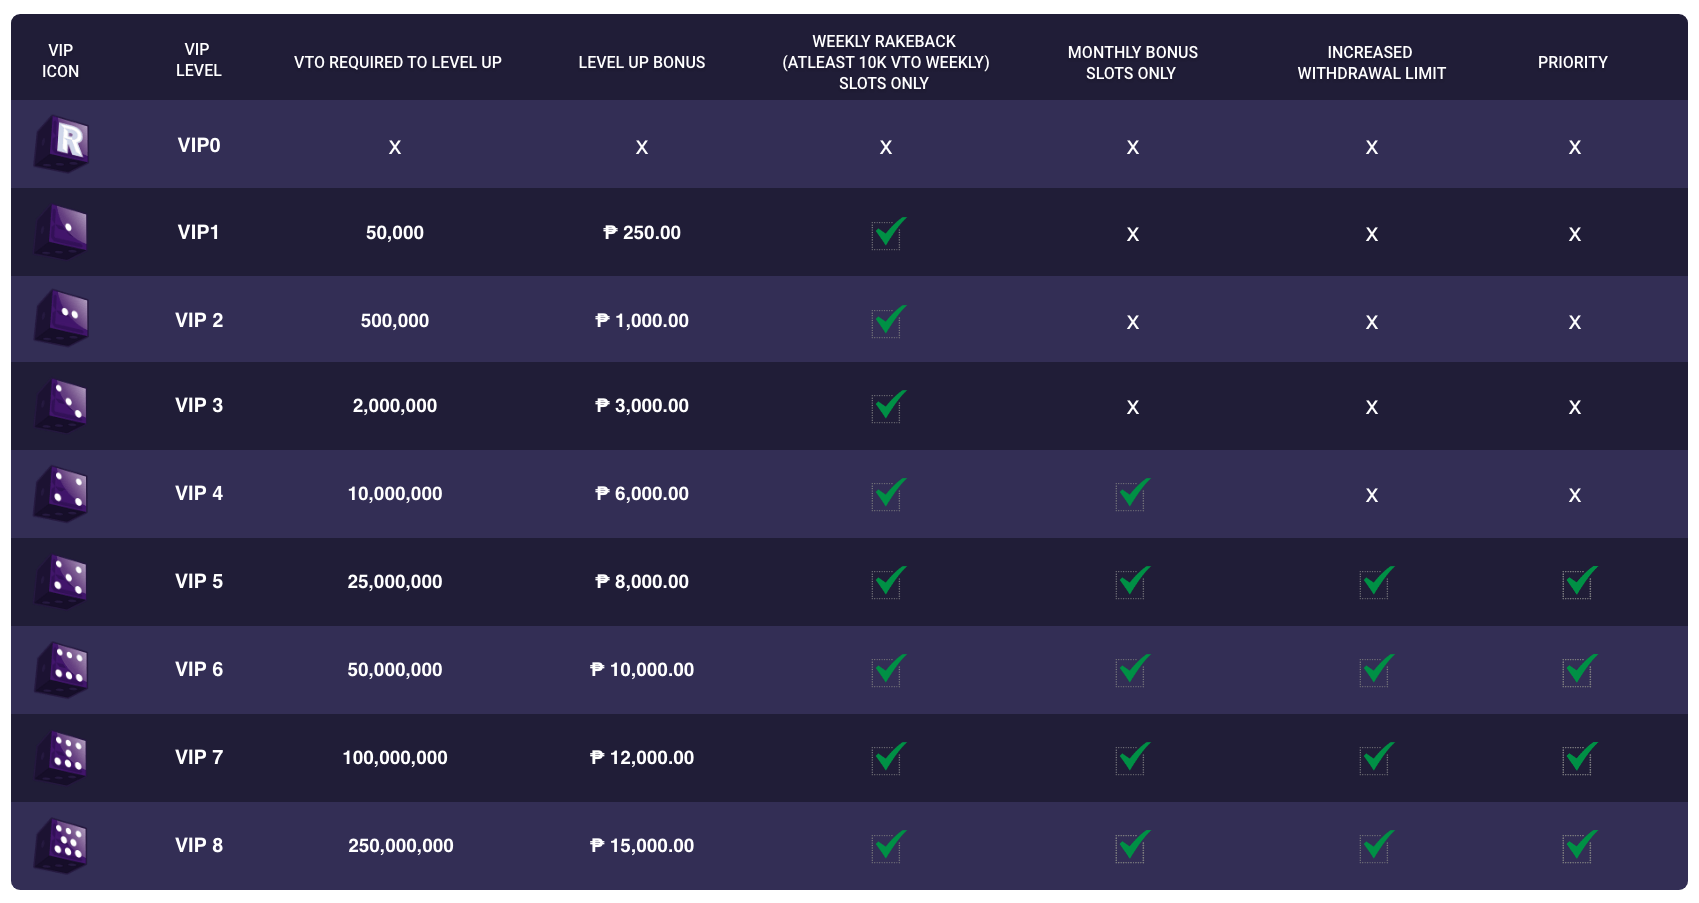Click the VIP 2 two-dot dice icon
1699x903 pixels.
click(x=62, y=318)
